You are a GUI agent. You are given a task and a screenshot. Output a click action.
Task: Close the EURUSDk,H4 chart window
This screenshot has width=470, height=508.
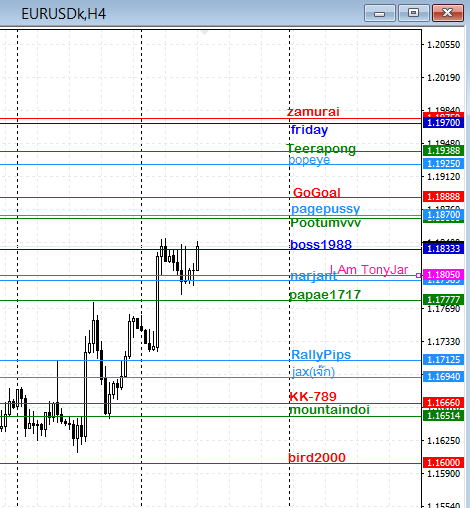pos(448,13)
